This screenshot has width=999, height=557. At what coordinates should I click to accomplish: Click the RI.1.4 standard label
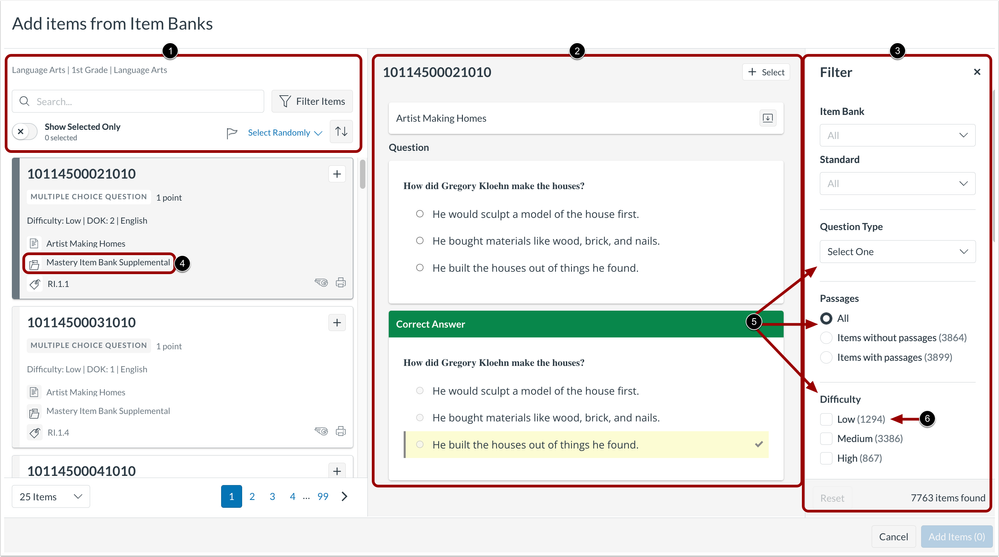pos(58,433)
